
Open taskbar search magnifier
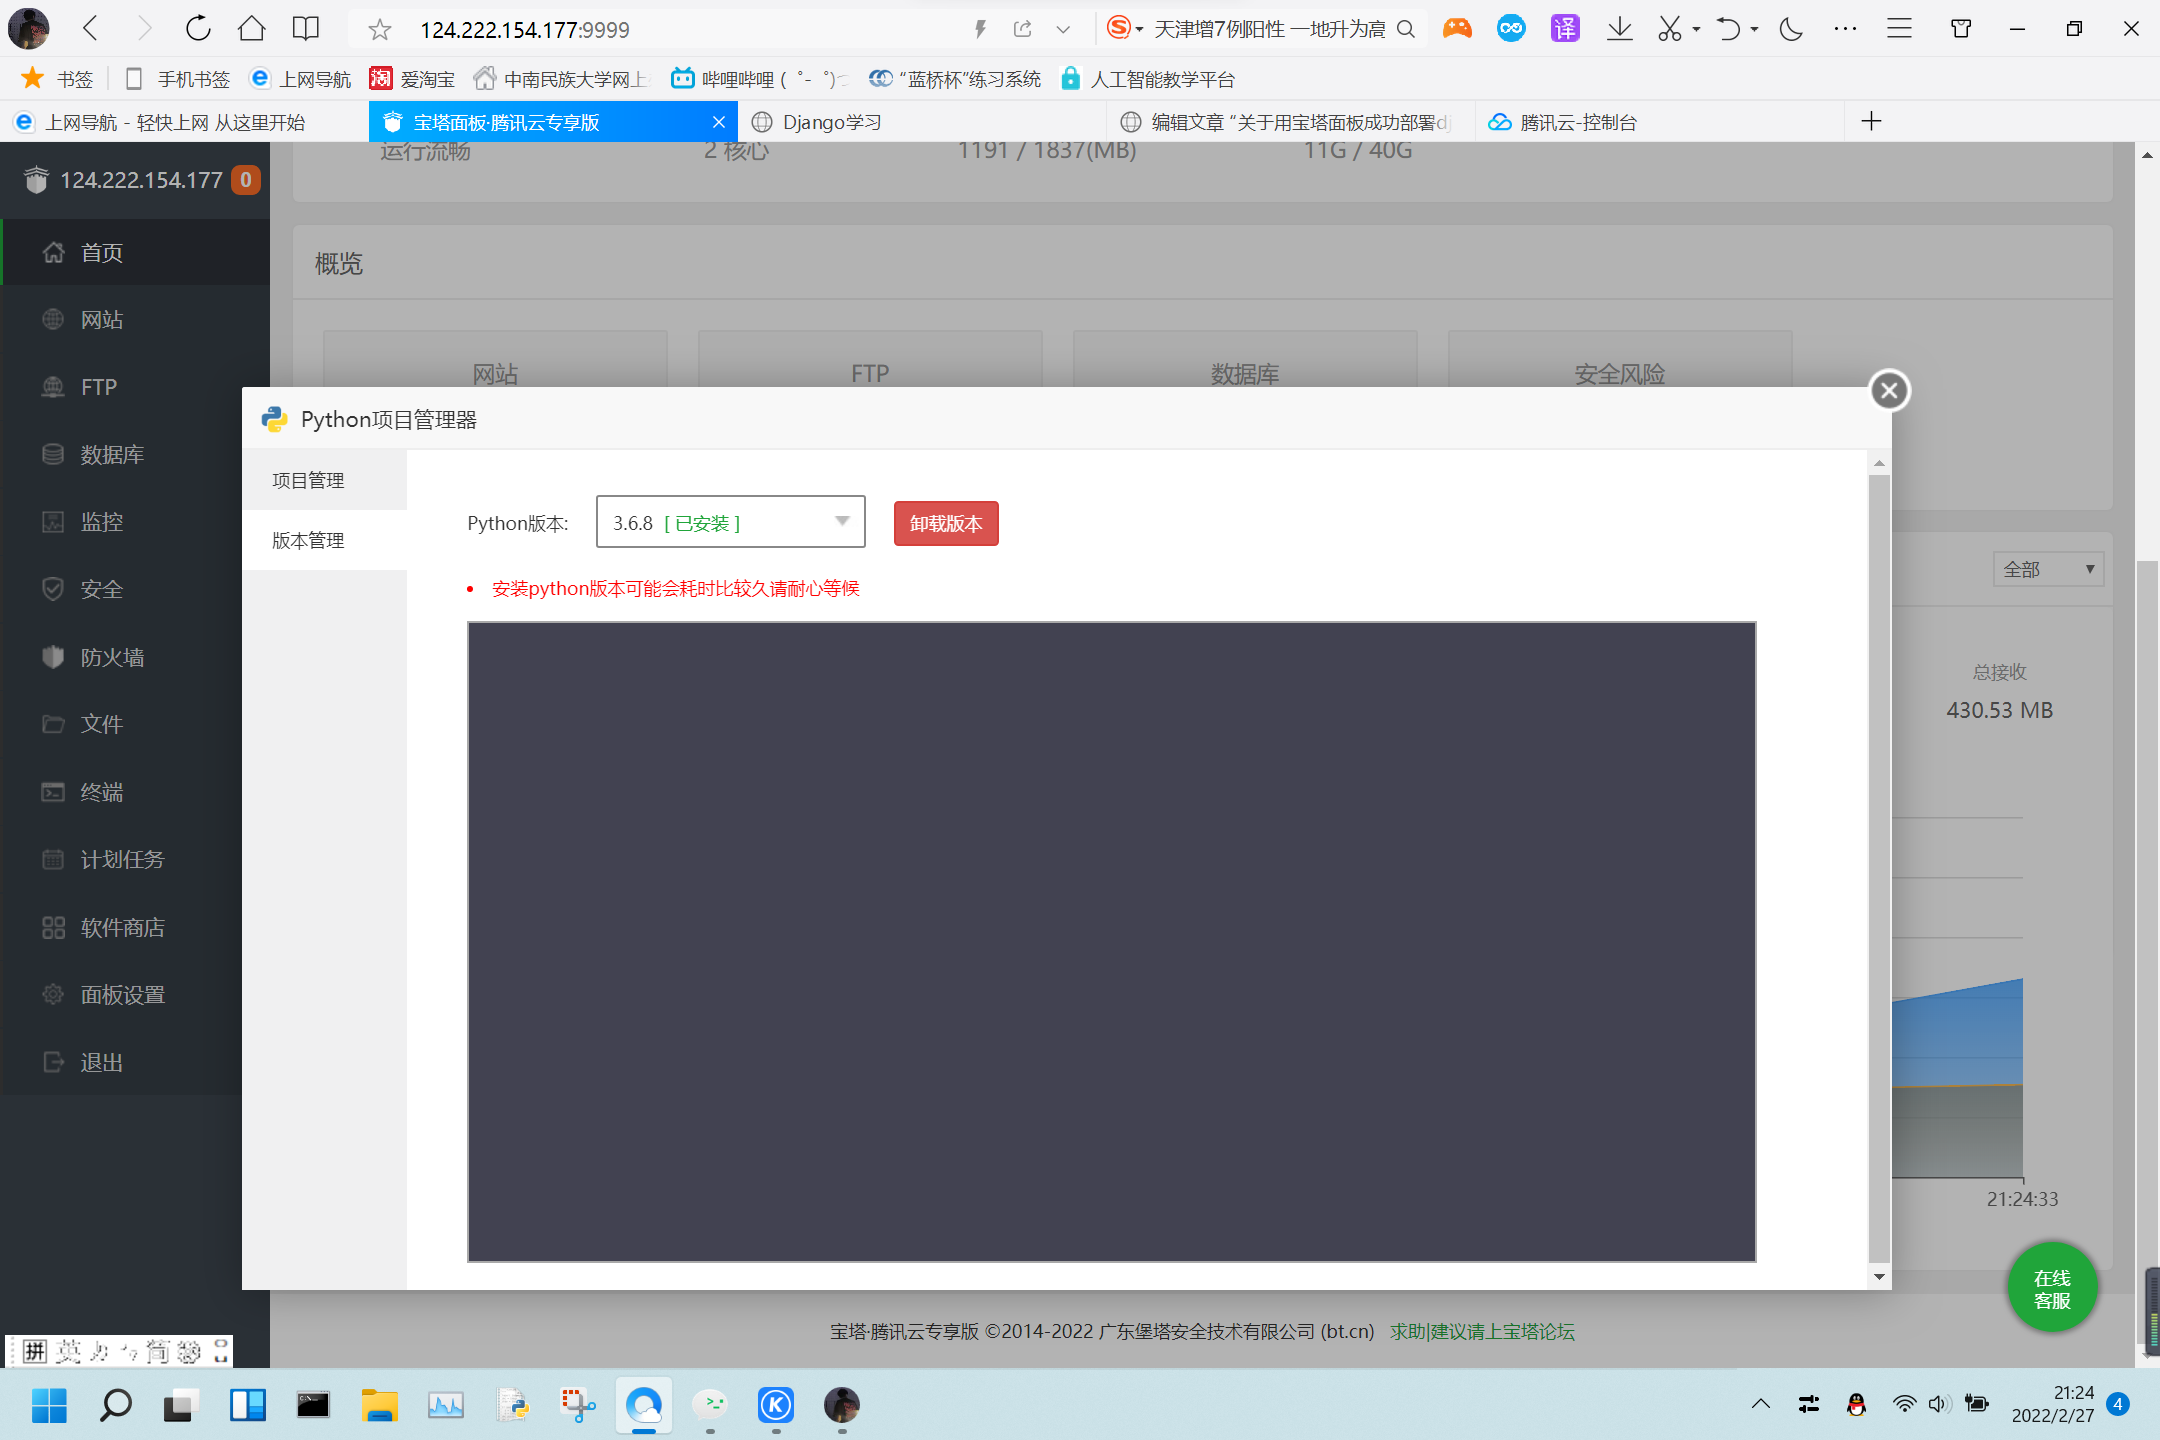click(x=115, y=1405)
